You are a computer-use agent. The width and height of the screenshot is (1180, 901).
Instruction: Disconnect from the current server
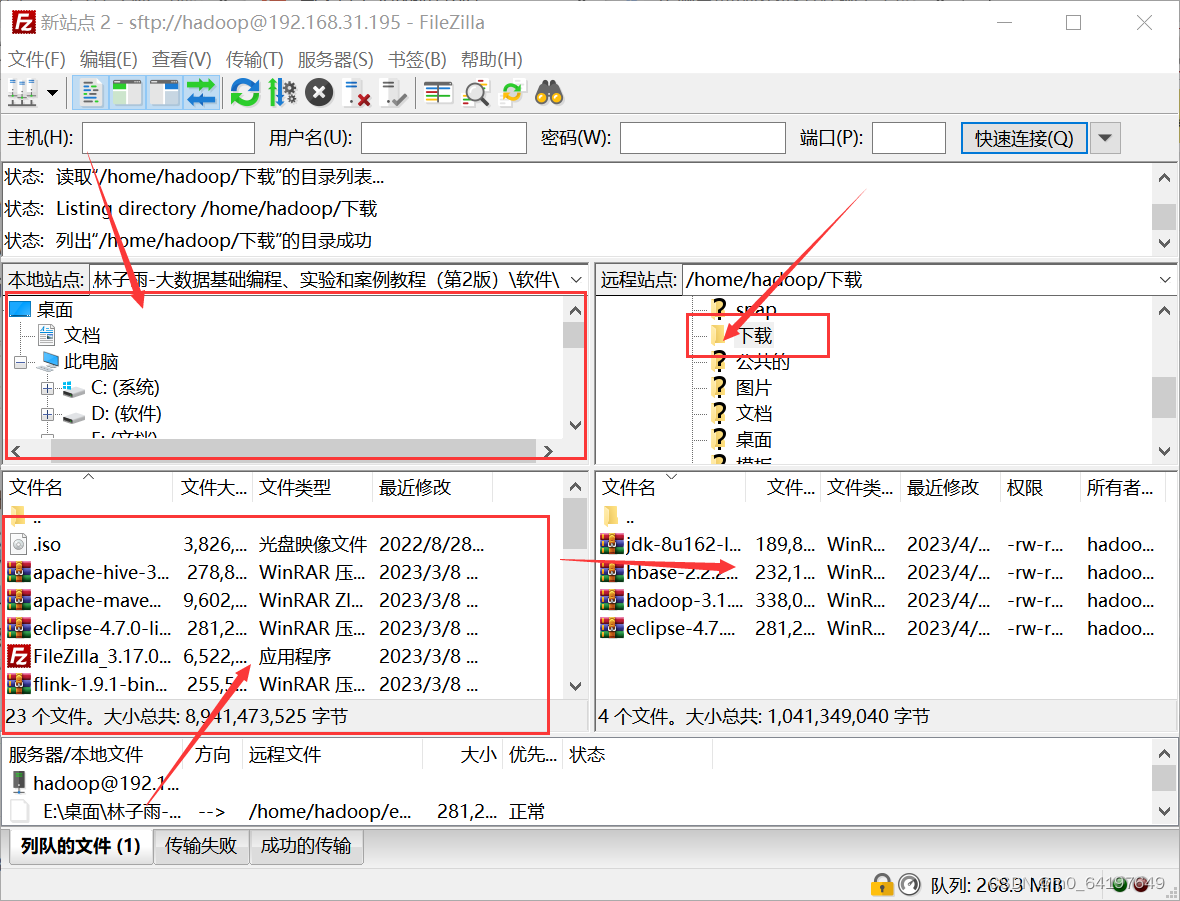(356, 93)
